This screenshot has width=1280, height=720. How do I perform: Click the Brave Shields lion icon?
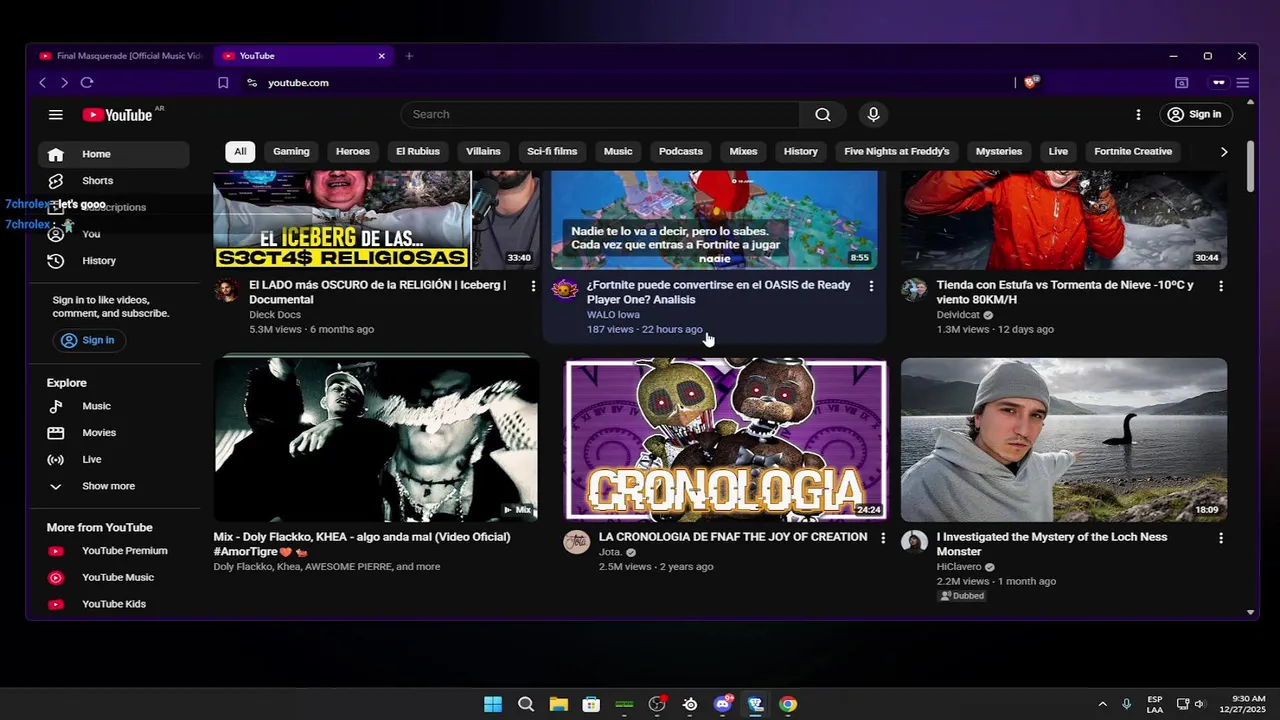1031,82
